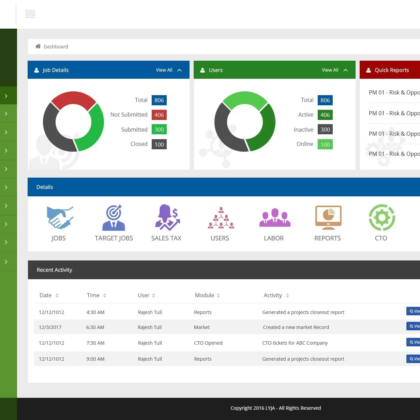Viewport: 420px width, 420px height.
Task: Click the '7:30 AM' time cell
Action: 95,343
